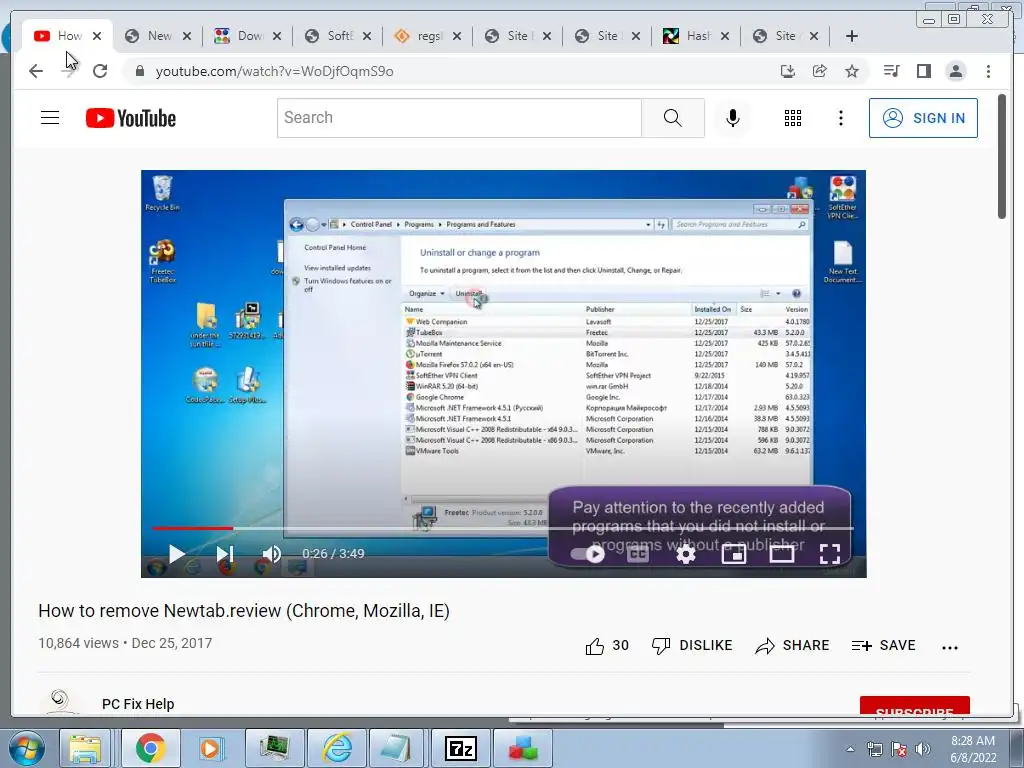Open the notepad taskbar icon
Screen dimensions: 1024x768
coord(396,748)
